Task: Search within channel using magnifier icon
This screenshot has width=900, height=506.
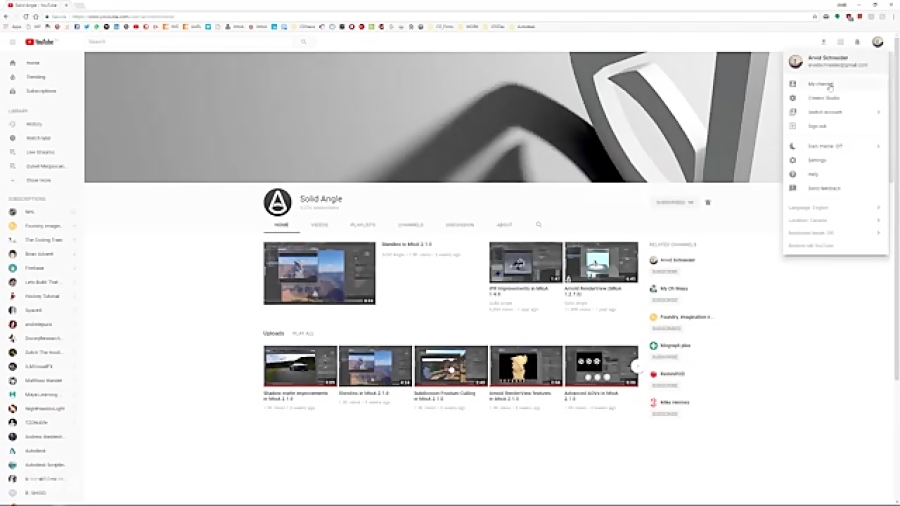Action: (538, 225)
